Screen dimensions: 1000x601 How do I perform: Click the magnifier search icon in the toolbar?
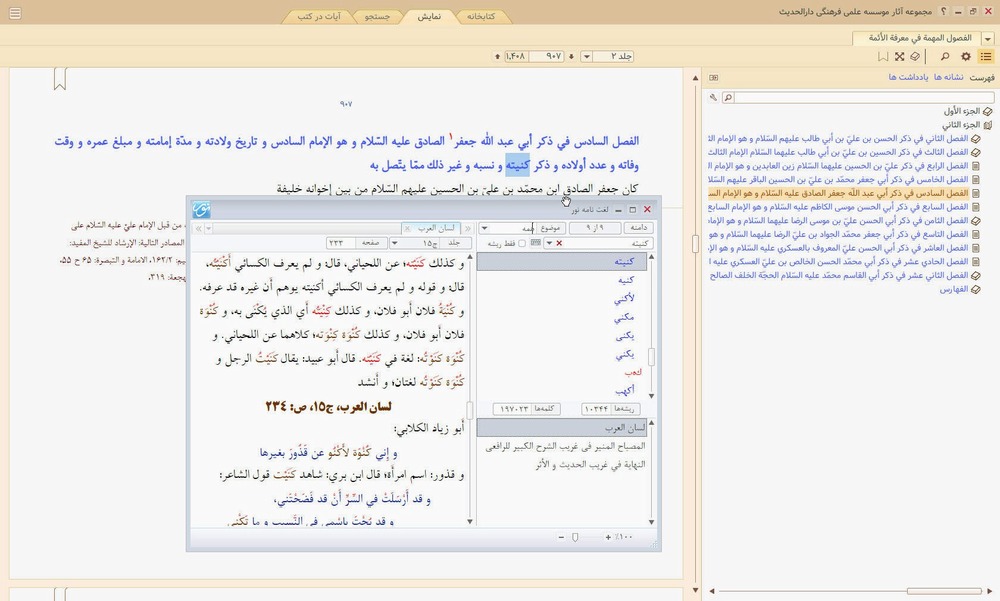coord(946,57)
